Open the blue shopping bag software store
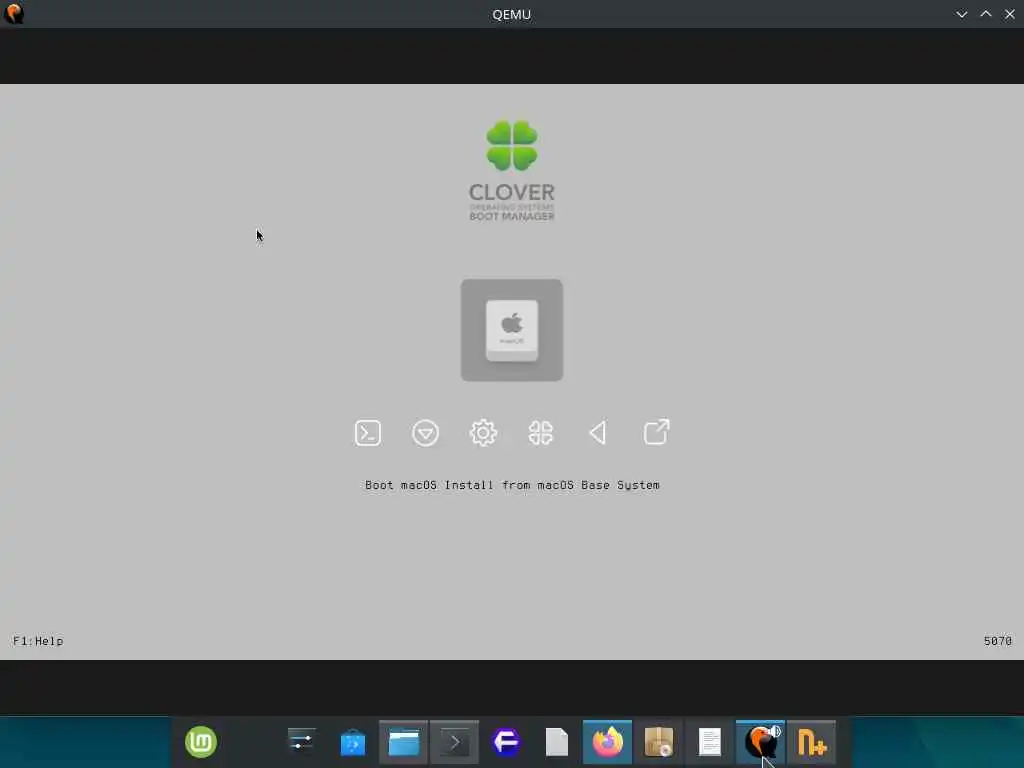 (353, 743)
